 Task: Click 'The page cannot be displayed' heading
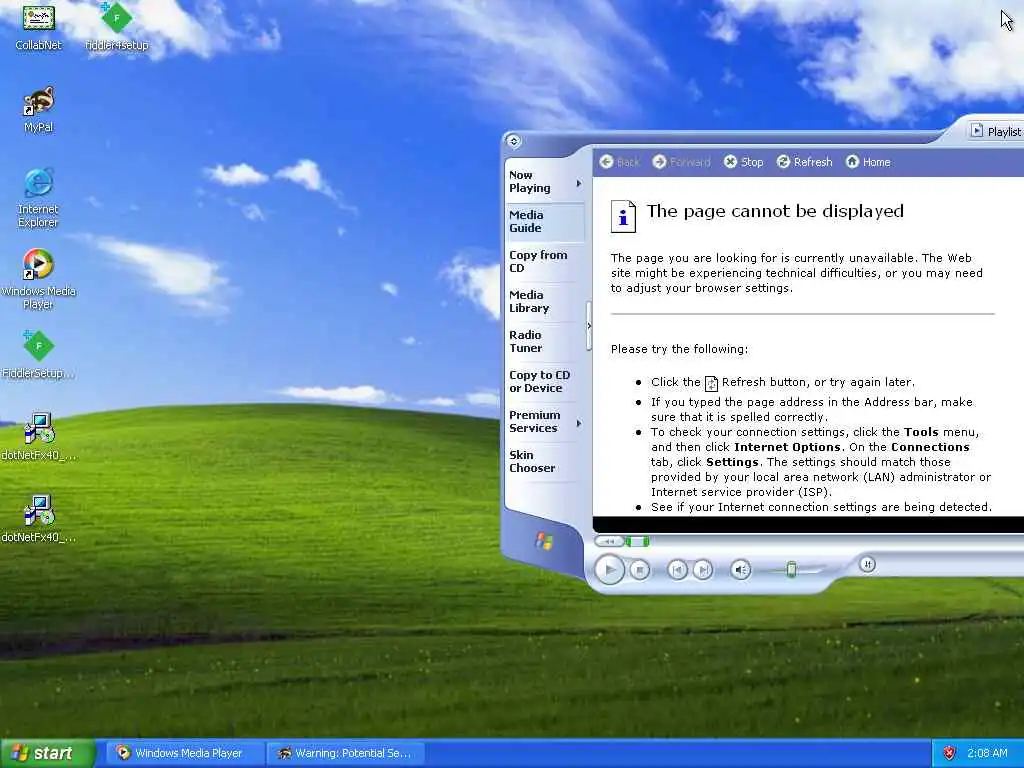[x=775, y=211]
